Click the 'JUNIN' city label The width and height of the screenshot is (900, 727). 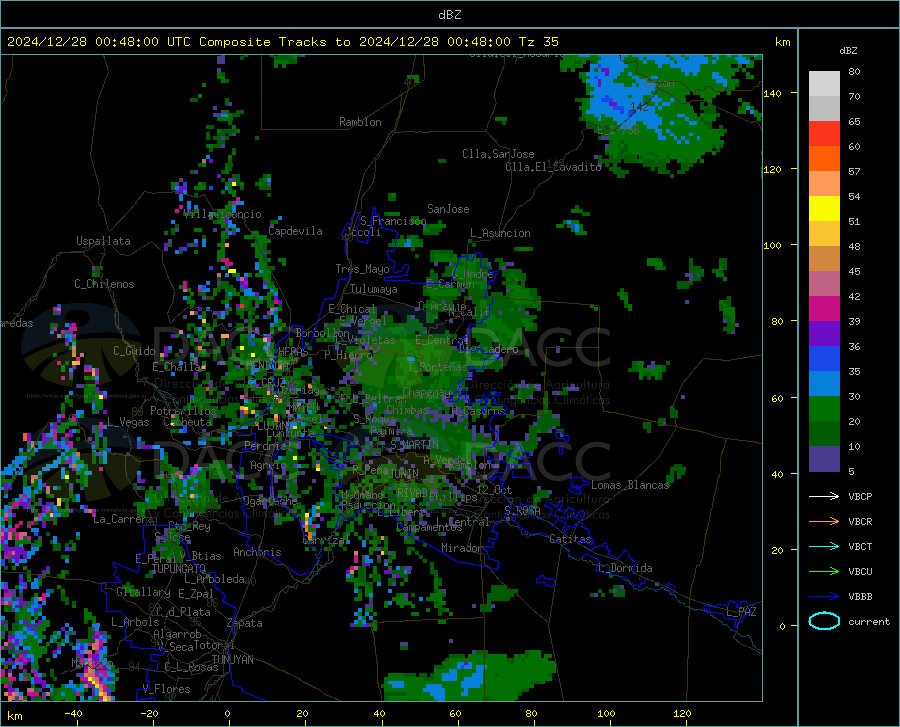[x=404, y=474]
